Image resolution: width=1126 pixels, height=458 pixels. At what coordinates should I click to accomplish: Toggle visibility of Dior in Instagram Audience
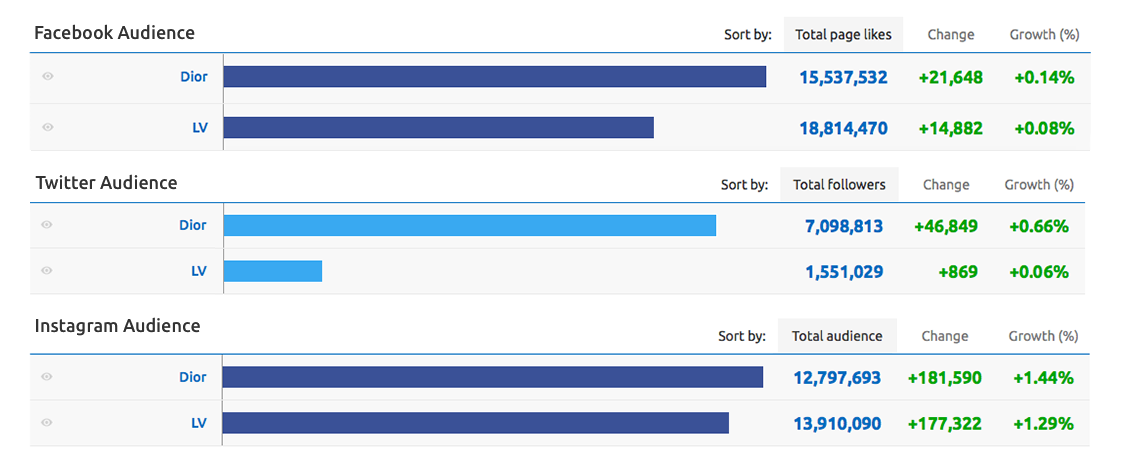click(47, 377)
